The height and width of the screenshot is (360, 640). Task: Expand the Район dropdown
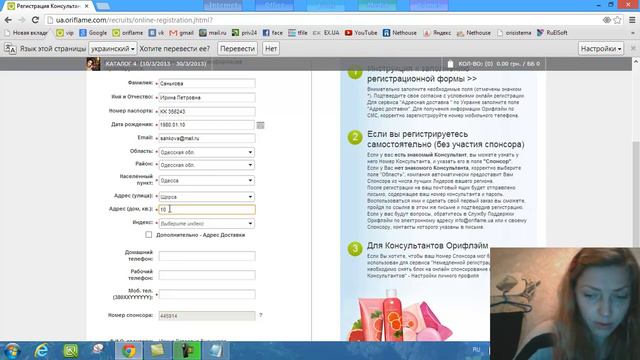[206, 165]
